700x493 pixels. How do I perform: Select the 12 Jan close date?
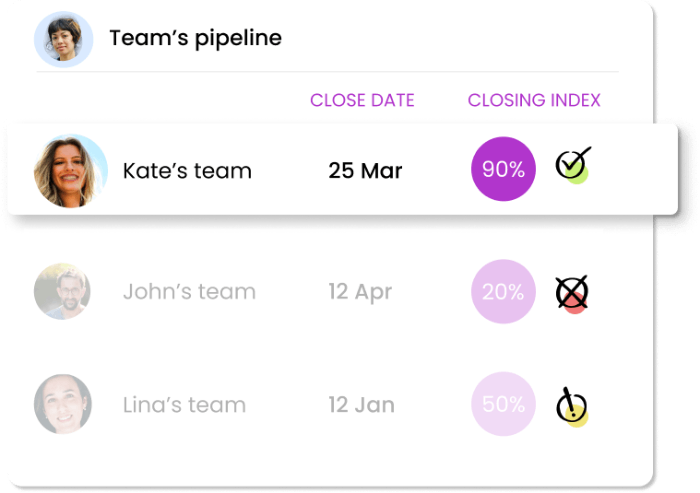tap(362, 405)
